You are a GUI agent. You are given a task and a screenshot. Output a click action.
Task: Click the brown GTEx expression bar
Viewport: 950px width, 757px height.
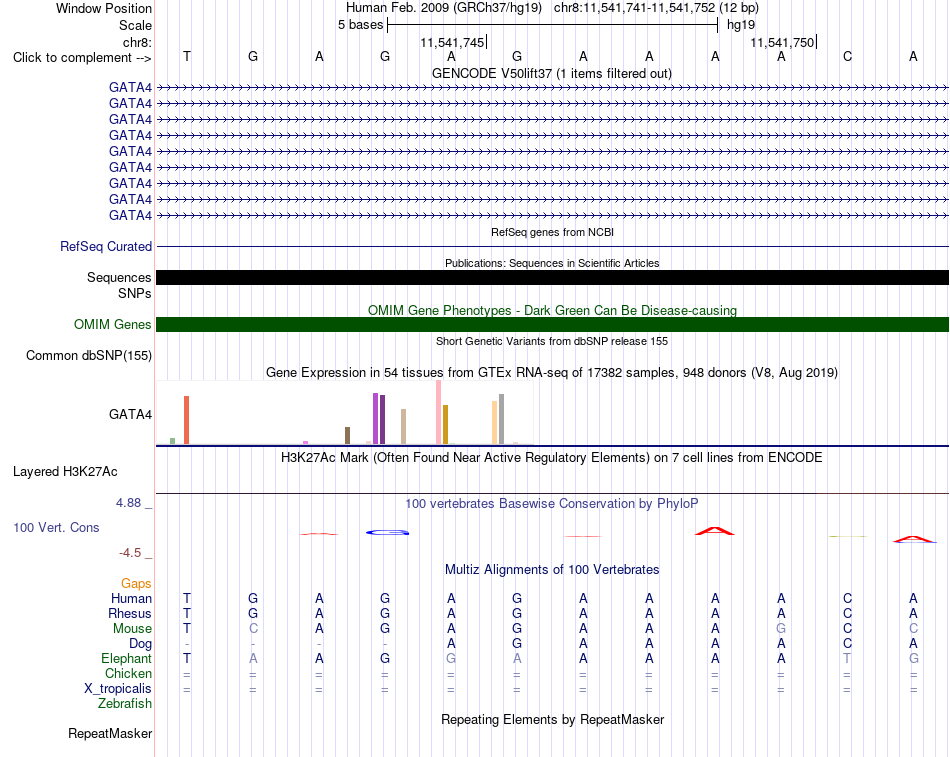[348, 435]
